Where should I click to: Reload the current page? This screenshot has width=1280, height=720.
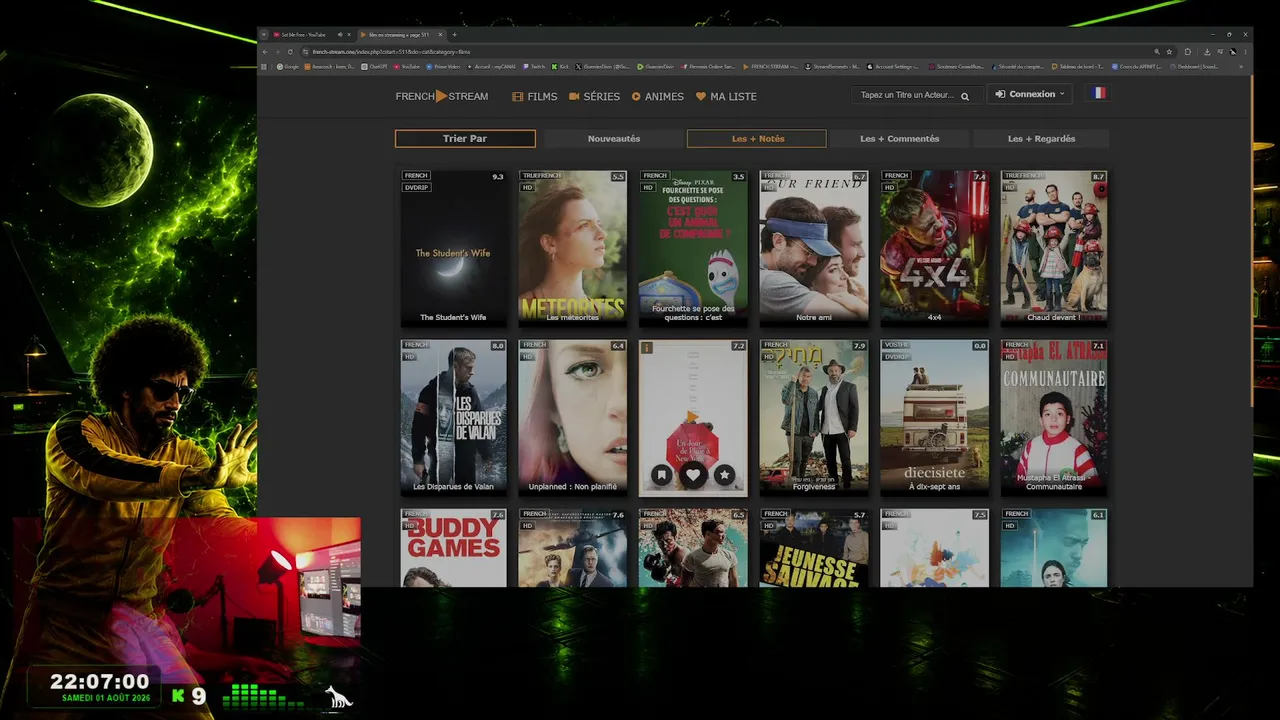coord(290,51)
